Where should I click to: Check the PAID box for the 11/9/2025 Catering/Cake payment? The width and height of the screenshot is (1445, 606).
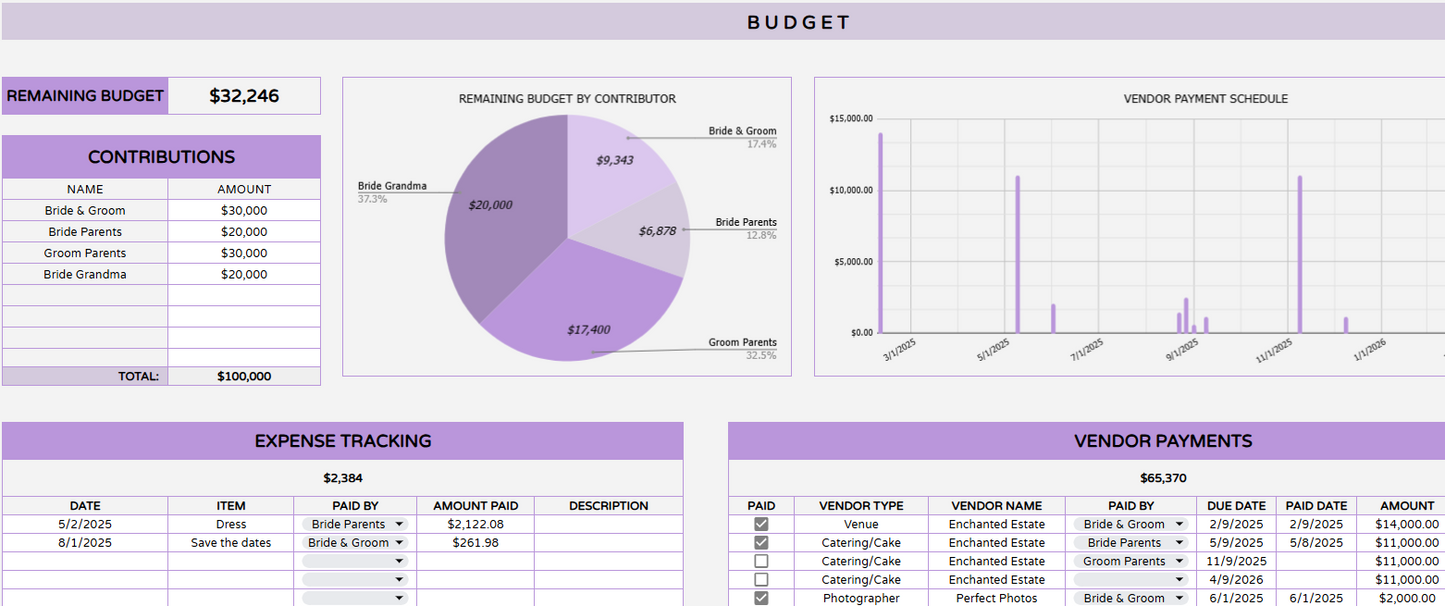pyautogui.click(x=760, y=561)
